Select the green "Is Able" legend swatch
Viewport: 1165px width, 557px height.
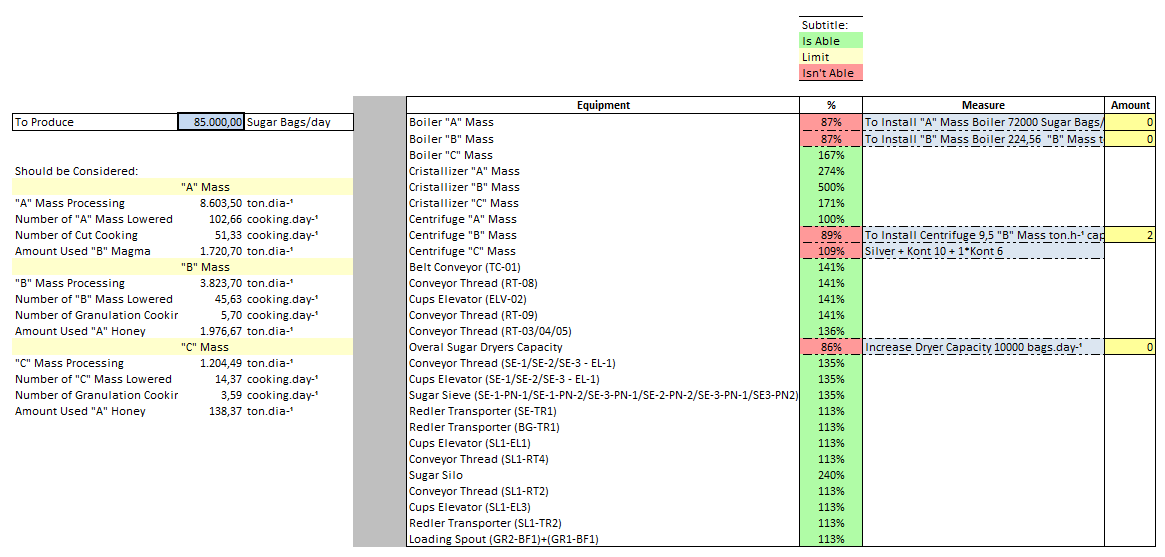tap(830, 41)
